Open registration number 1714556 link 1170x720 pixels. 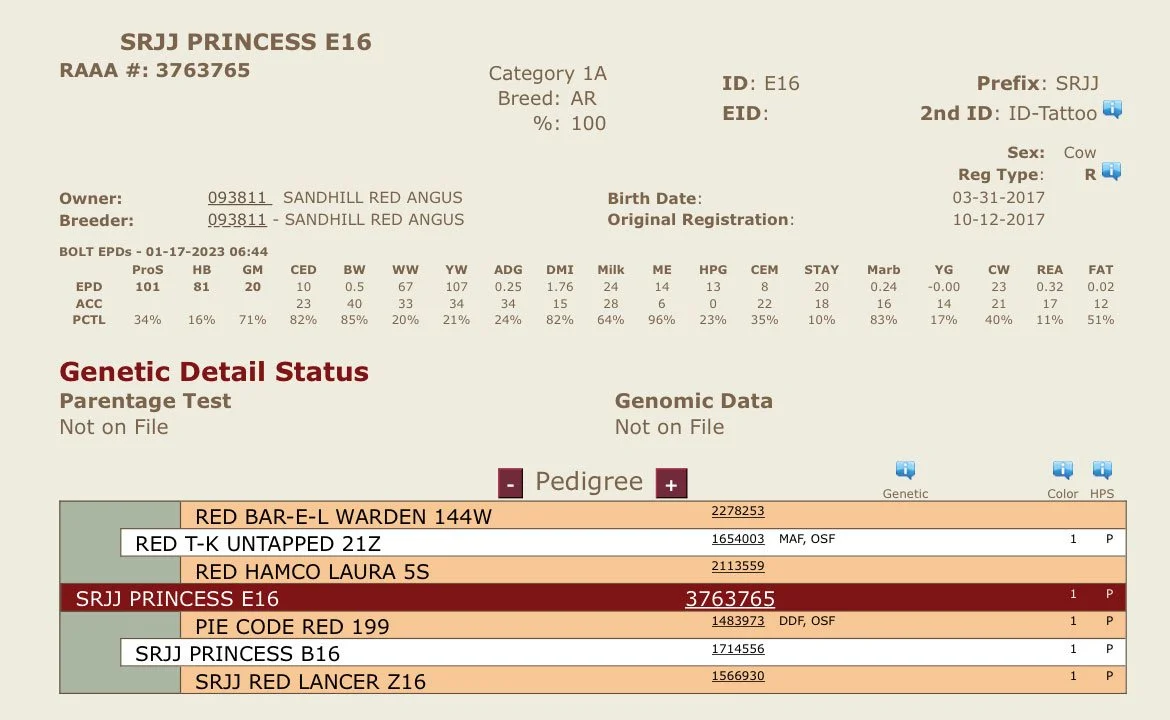(738, 649)
